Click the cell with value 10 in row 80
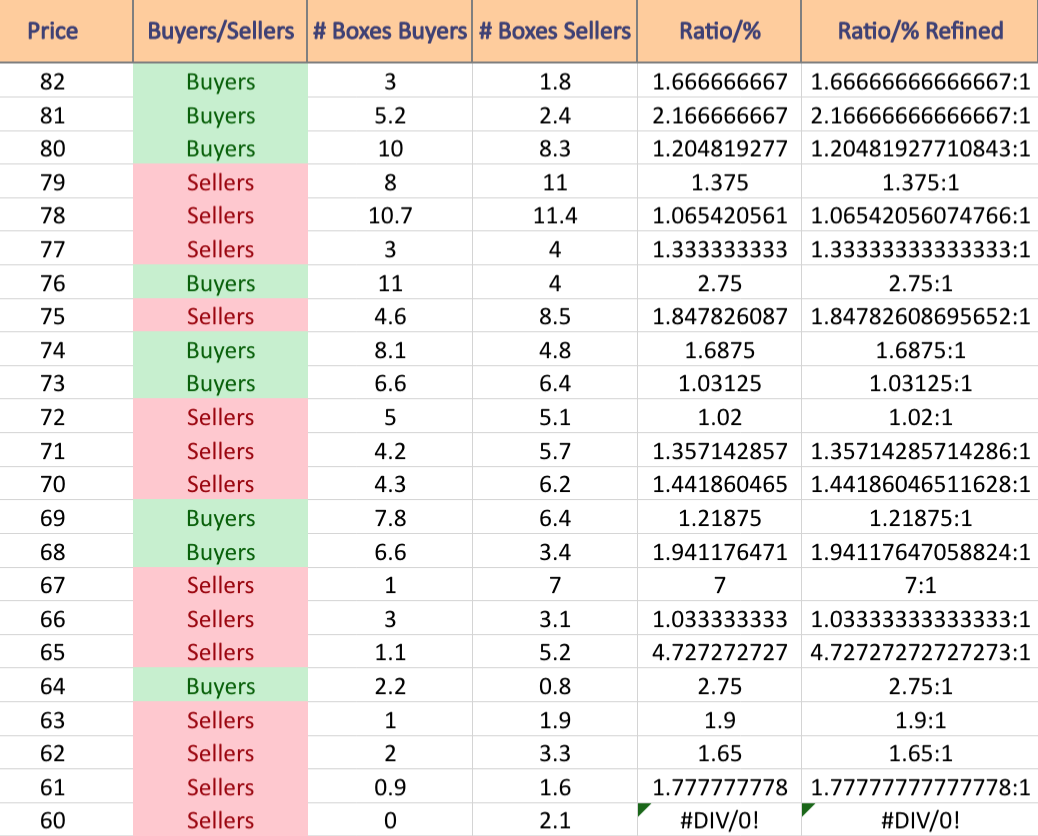Image resolution: width=1038 pixels, height=836 pixels. click(389, 148)
